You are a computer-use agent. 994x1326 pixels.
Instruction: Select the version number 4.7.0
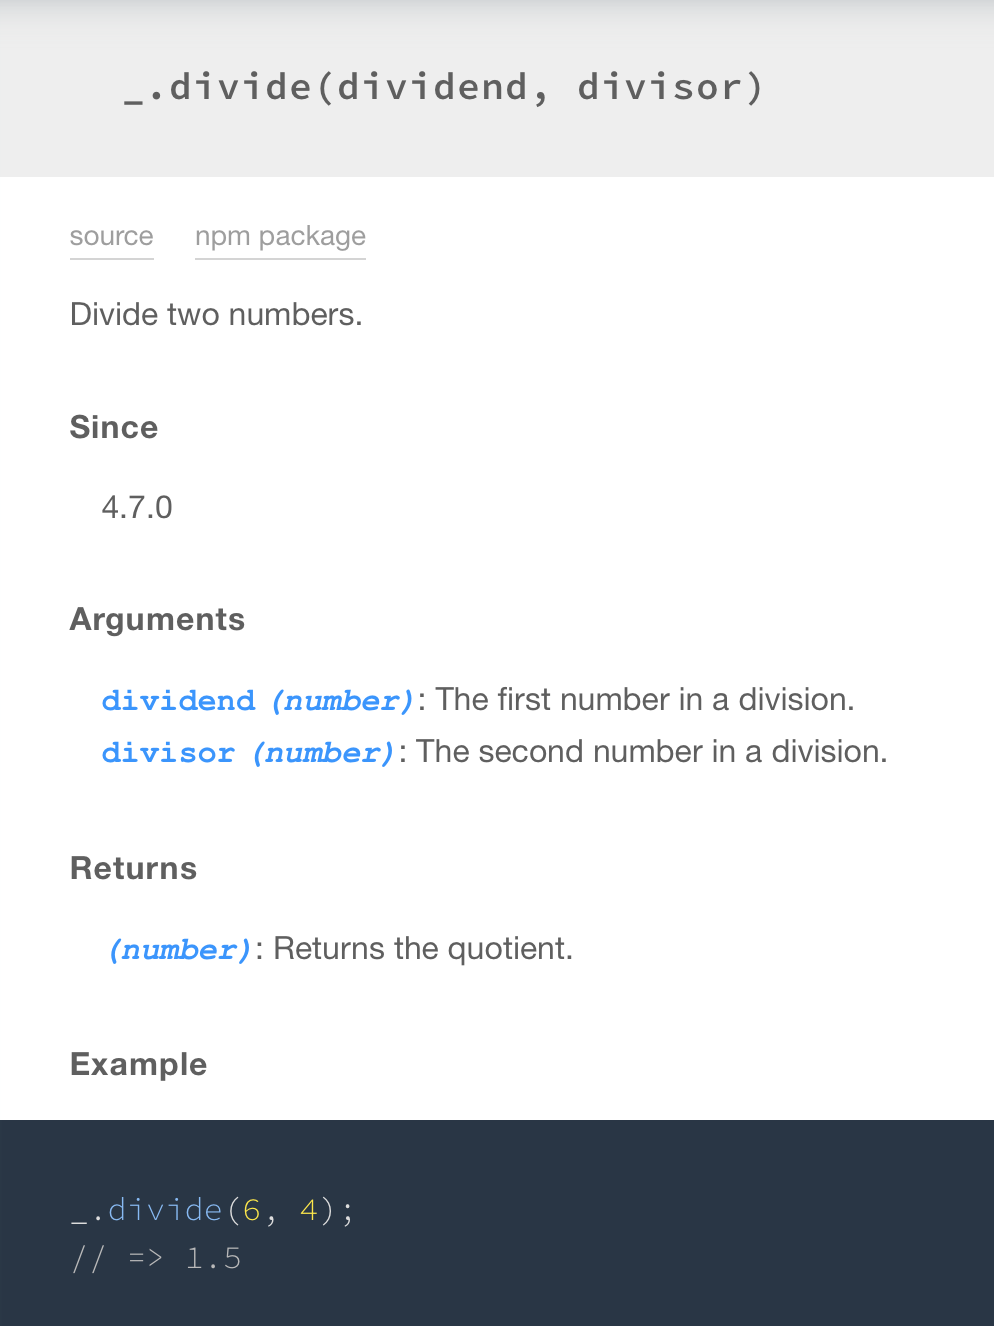(x=137, y=508)
